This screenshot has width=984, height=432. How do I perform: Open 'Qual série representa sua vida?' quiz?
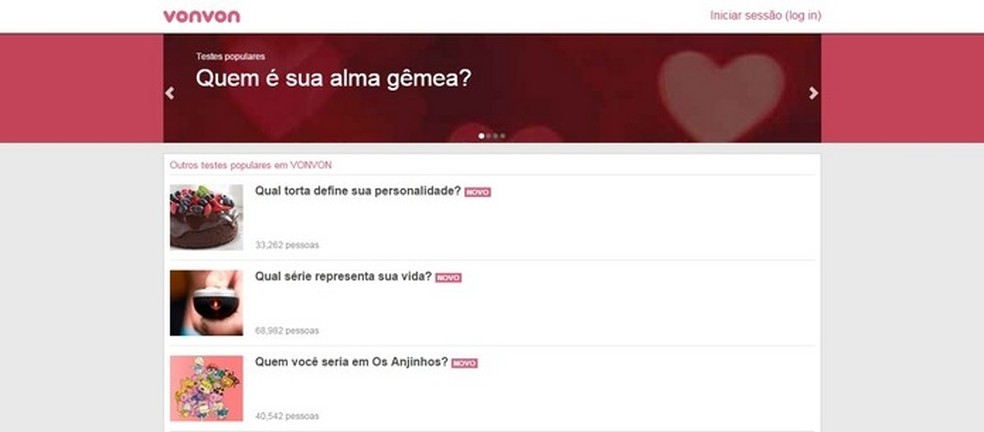click(343, 276)
